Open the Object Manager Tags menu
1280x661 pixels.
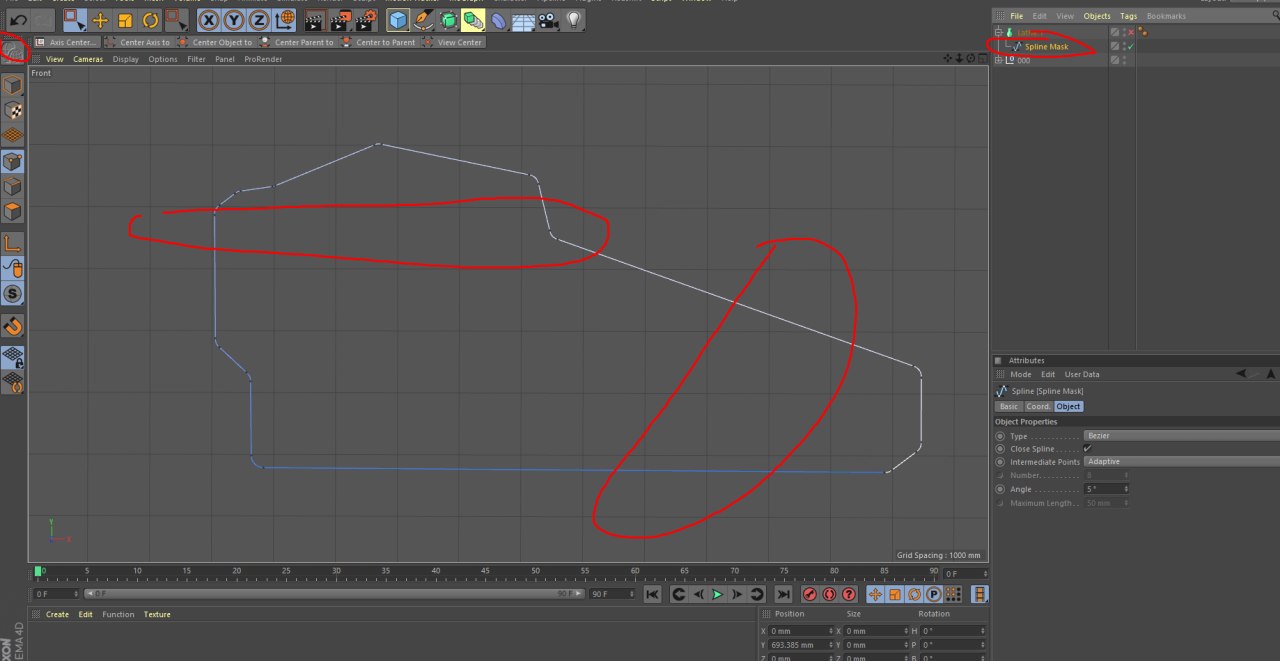[x=1128, y=16]
